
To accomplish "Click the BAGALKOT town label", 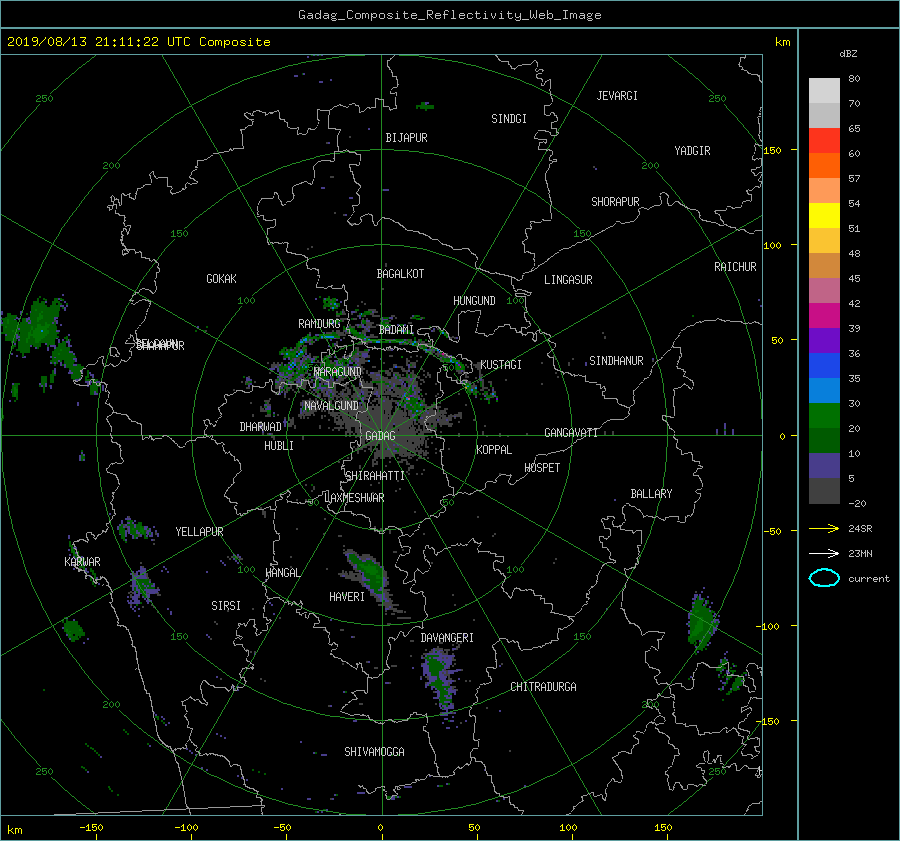I will 400,274.
